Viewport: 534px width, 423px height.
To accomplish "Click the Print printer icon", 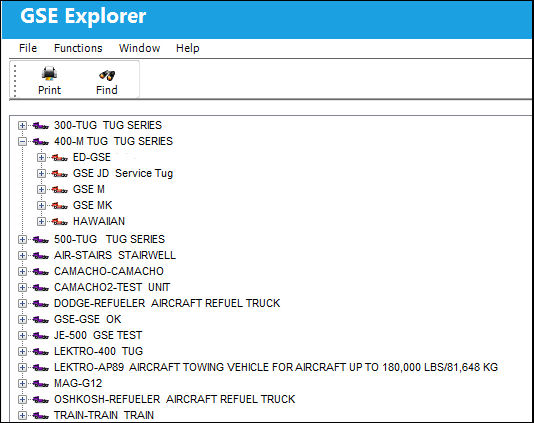I will (x=49, y=73).
